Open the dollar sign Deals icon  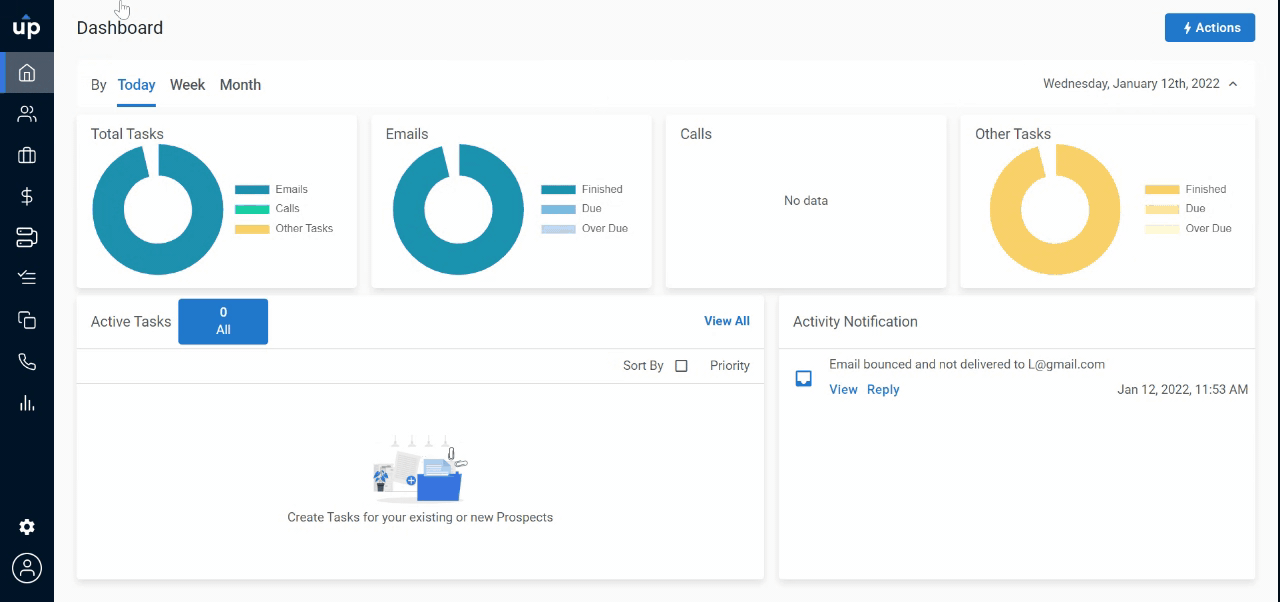point(27,196)
